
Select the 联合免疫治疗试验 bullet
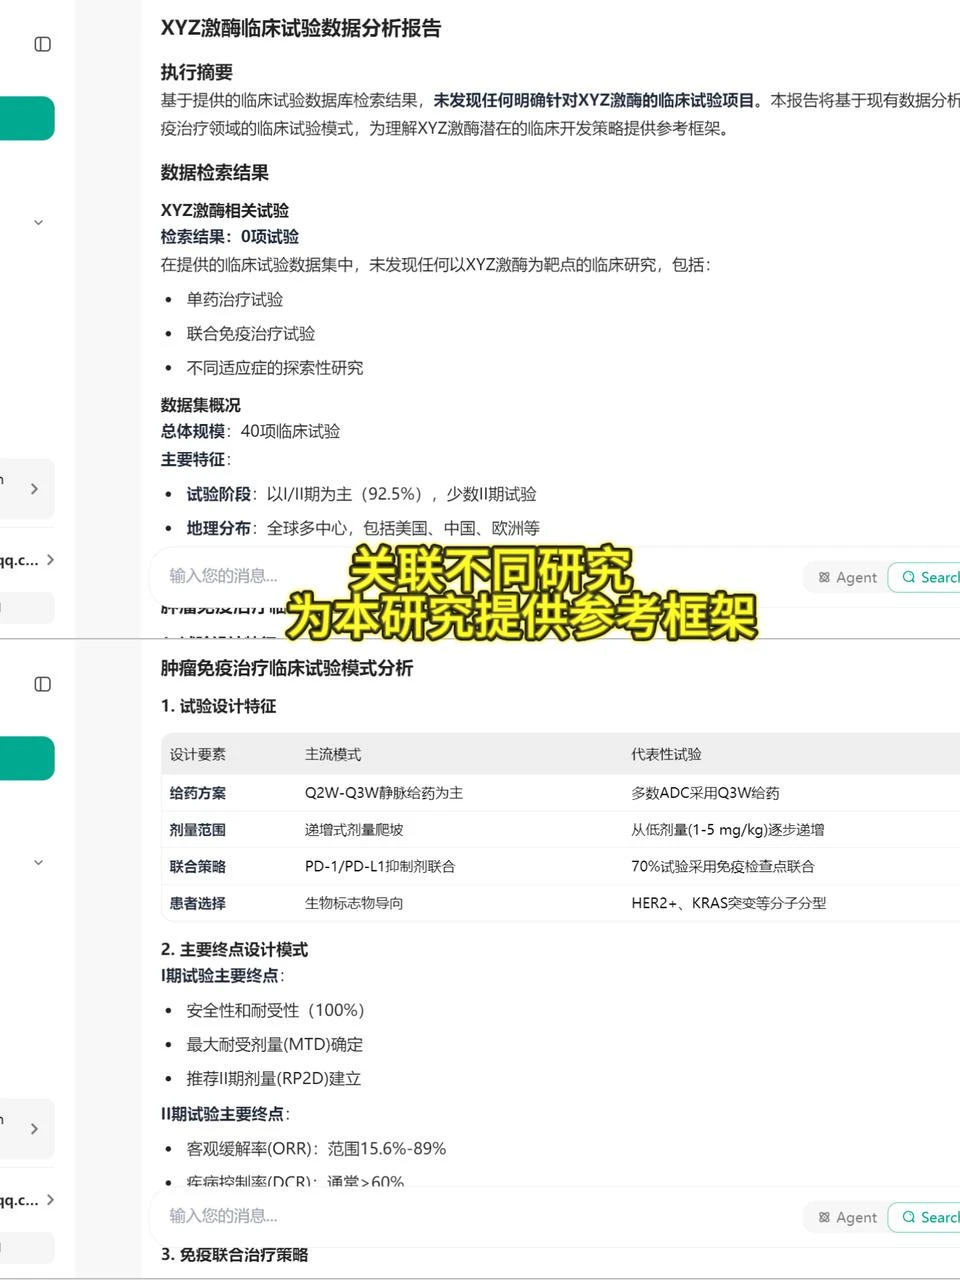coord(251,334)
